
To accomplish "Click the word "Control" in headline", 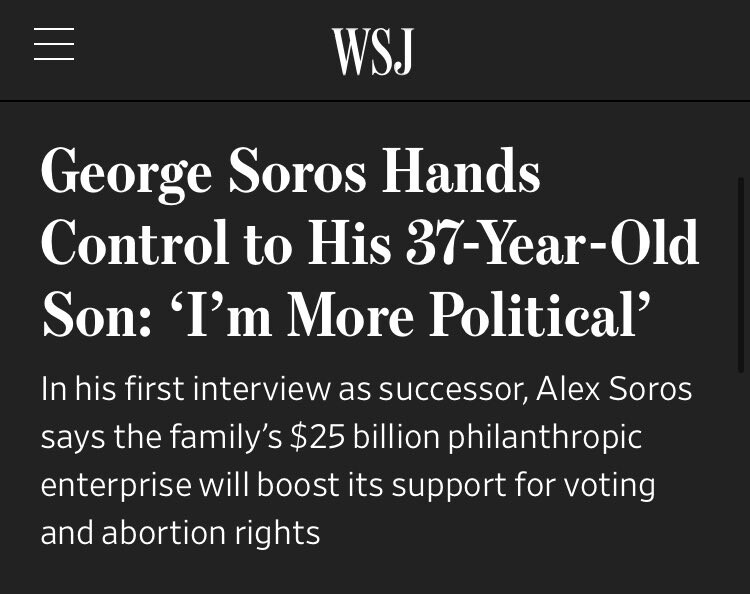I will (134, 243).
